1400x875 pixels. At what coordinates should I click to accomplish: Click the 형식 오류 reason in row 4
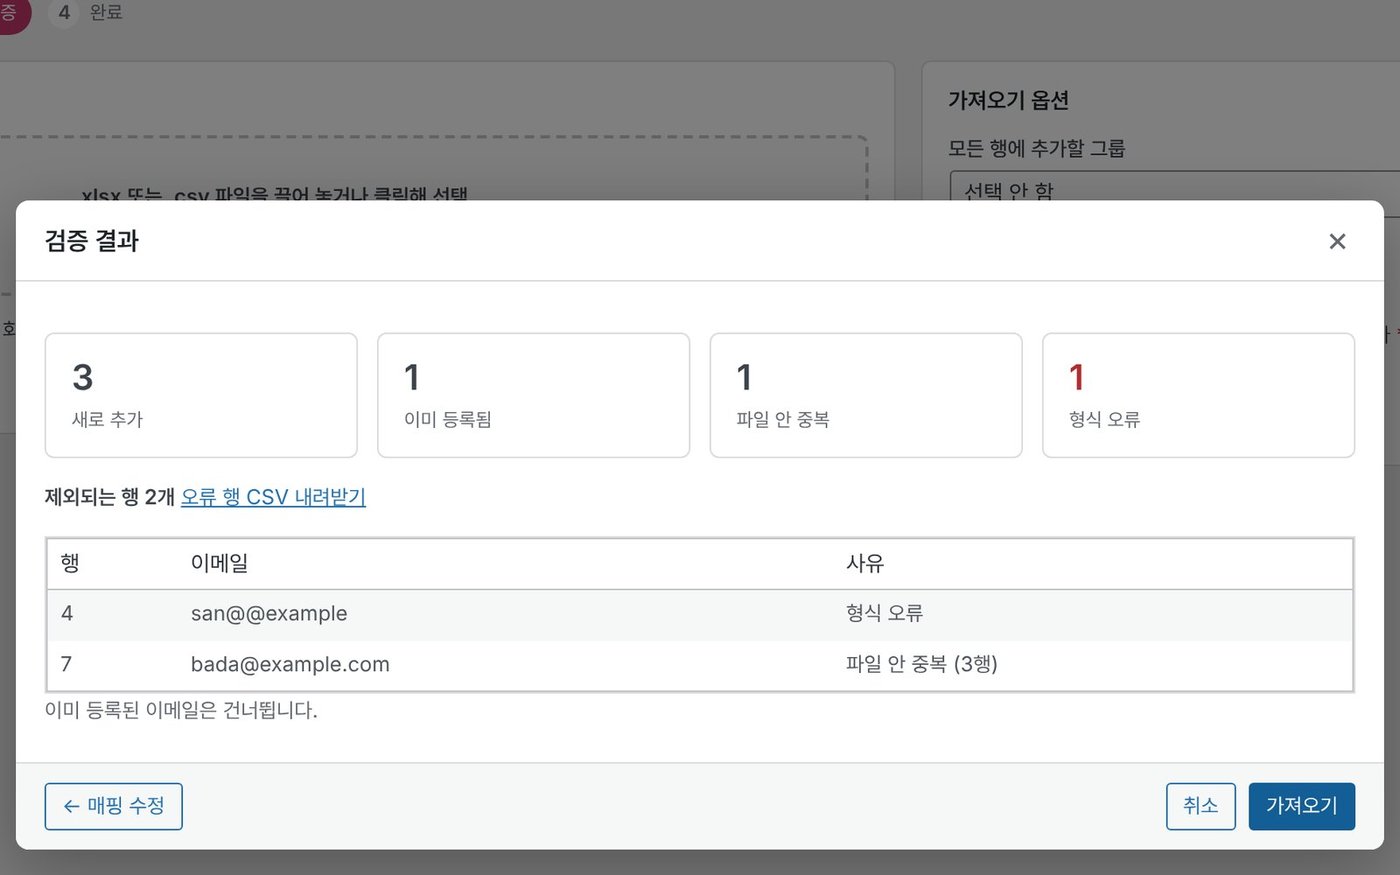884,613
